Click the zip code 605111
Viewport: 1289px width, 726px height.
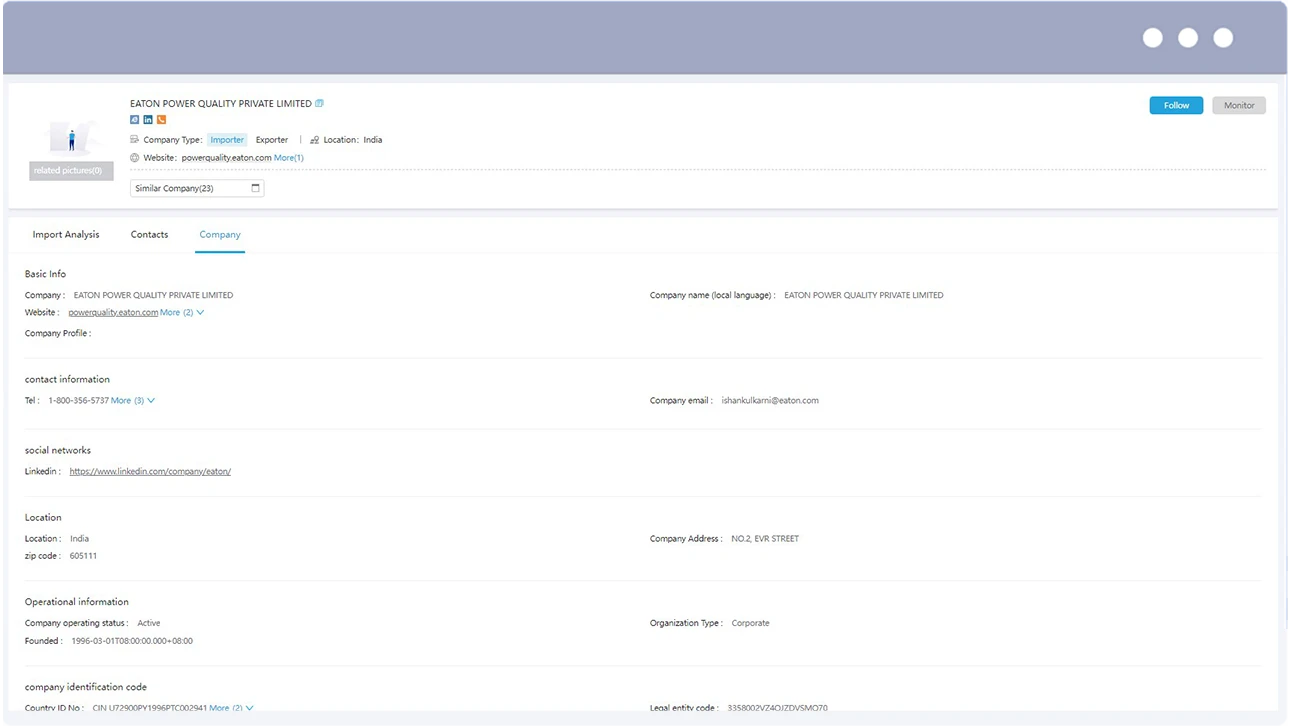coord(83,556)
